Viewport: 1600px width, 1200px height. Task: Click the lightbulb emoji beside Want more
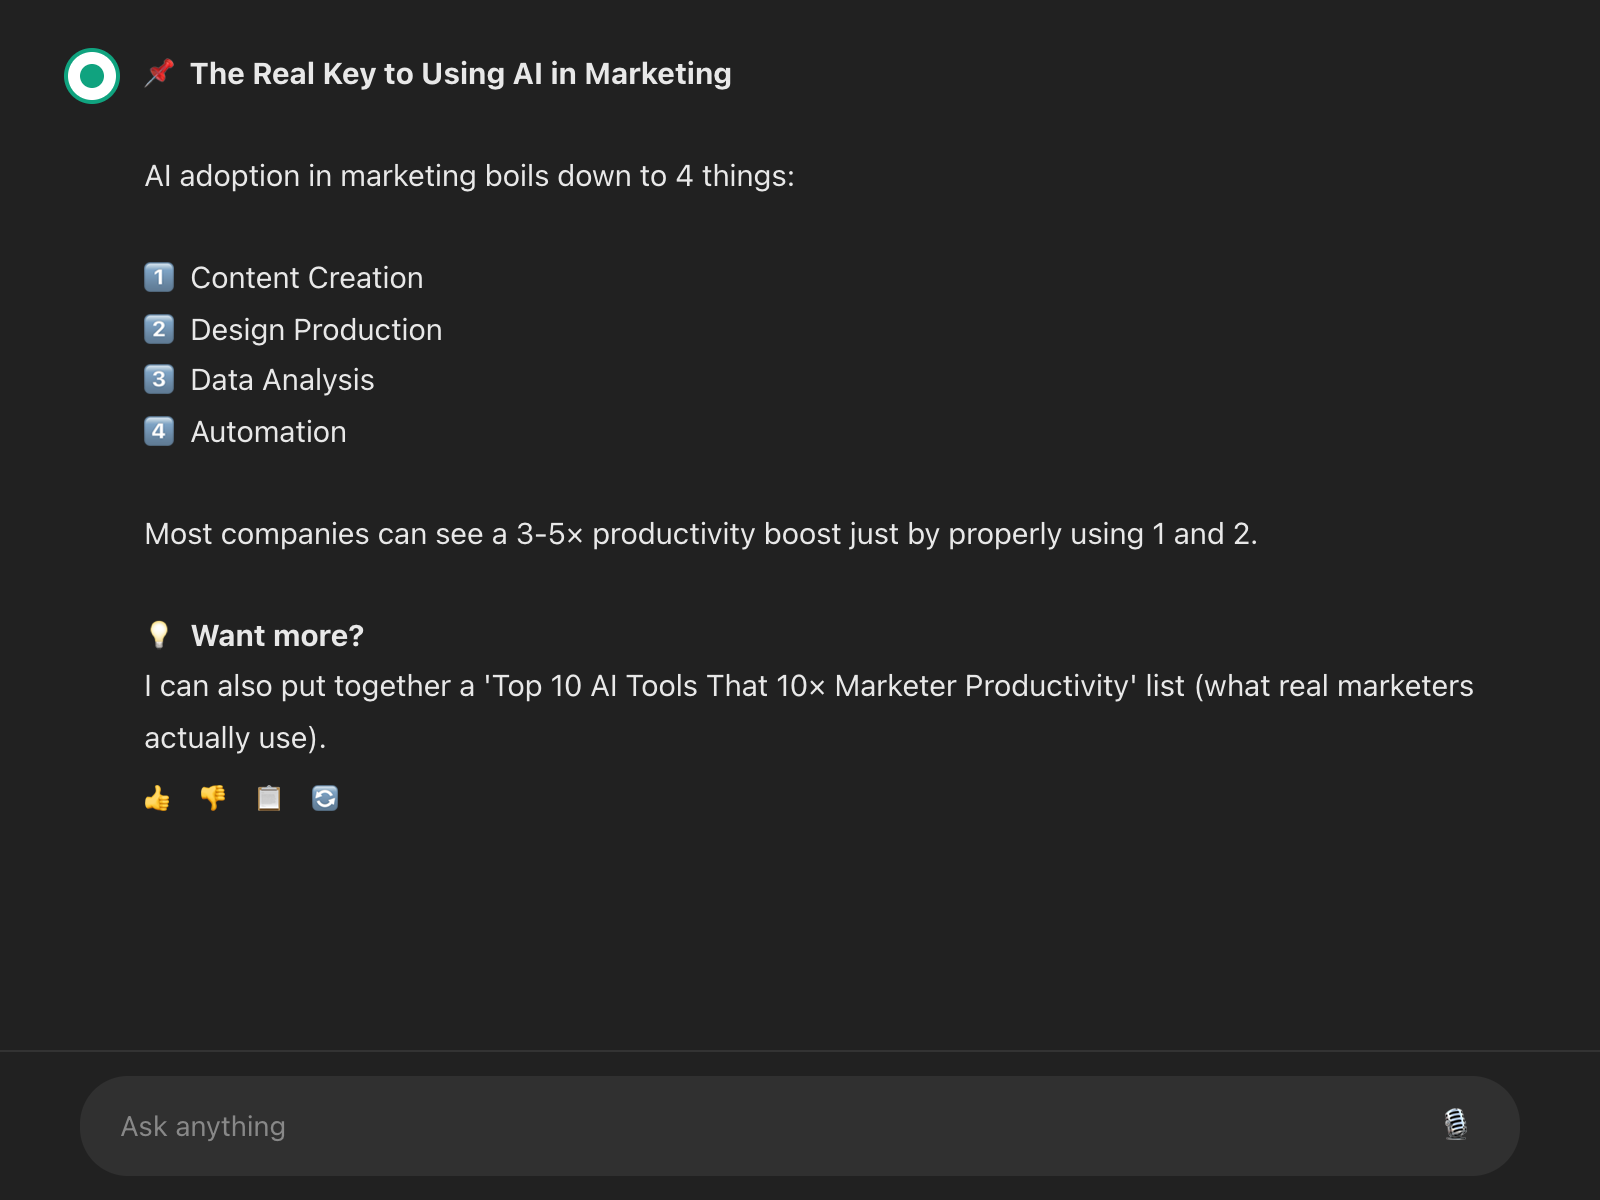159,635
